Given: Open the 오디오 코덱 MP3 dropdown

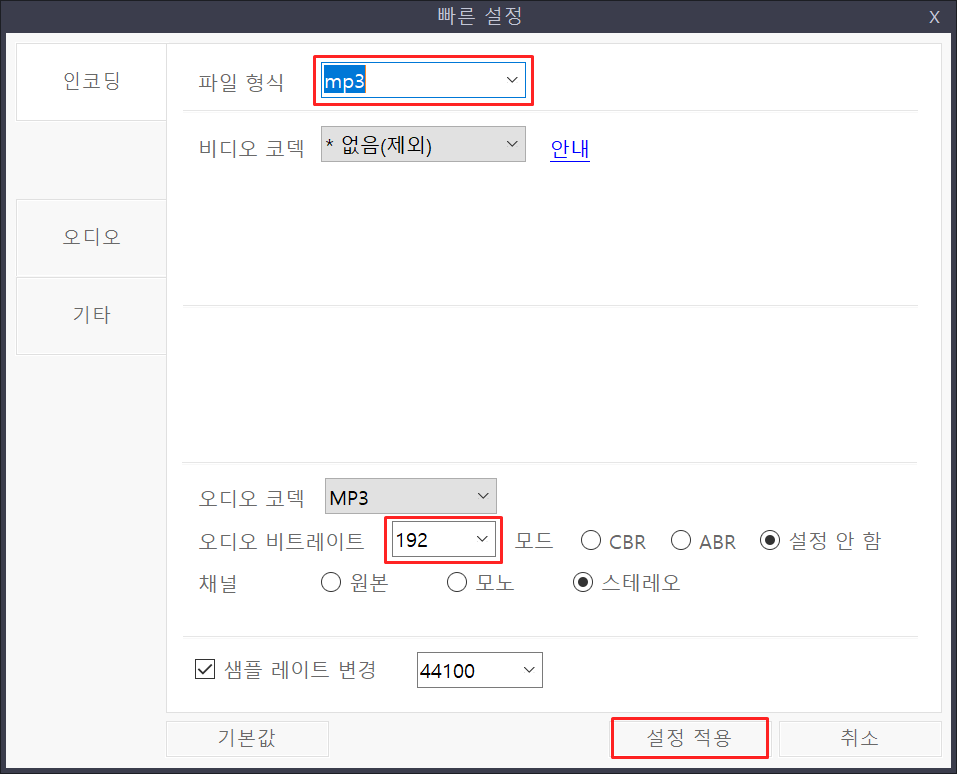Looking at the screenshot, I should pyautogui.click(x=411, y=496).
